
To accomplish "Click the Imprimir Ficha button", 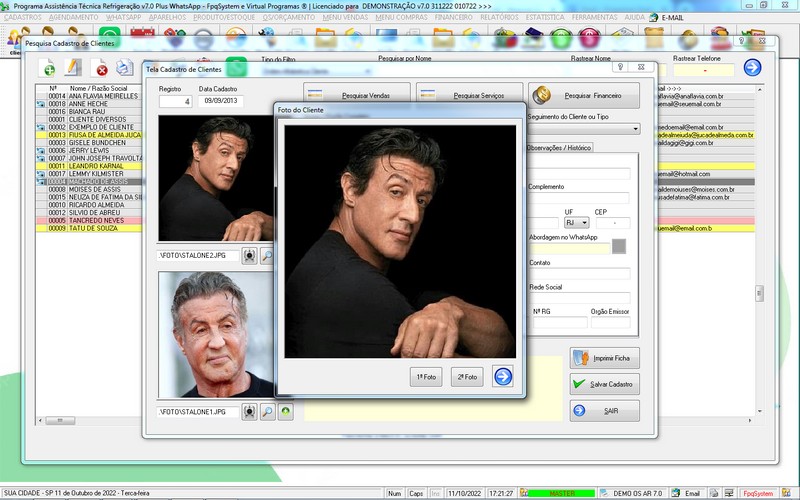I will [605, 358].
